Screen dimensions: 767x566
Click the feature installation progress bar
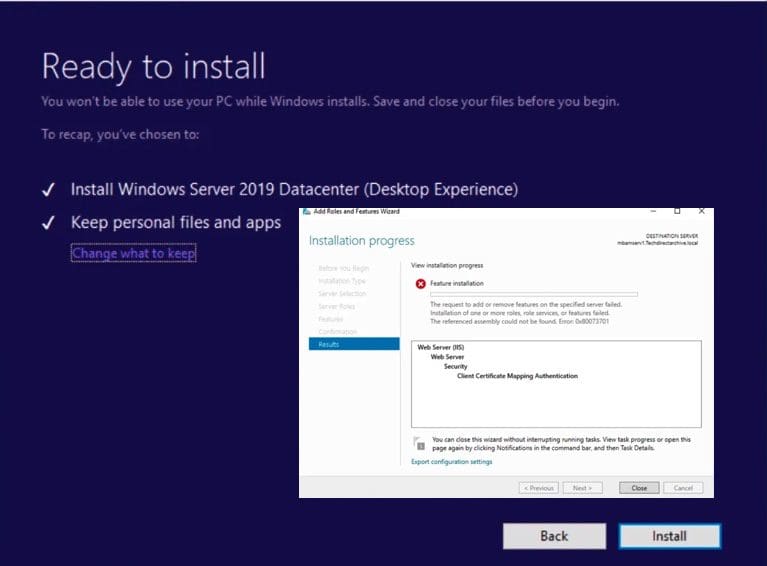(x=533, y=295)
